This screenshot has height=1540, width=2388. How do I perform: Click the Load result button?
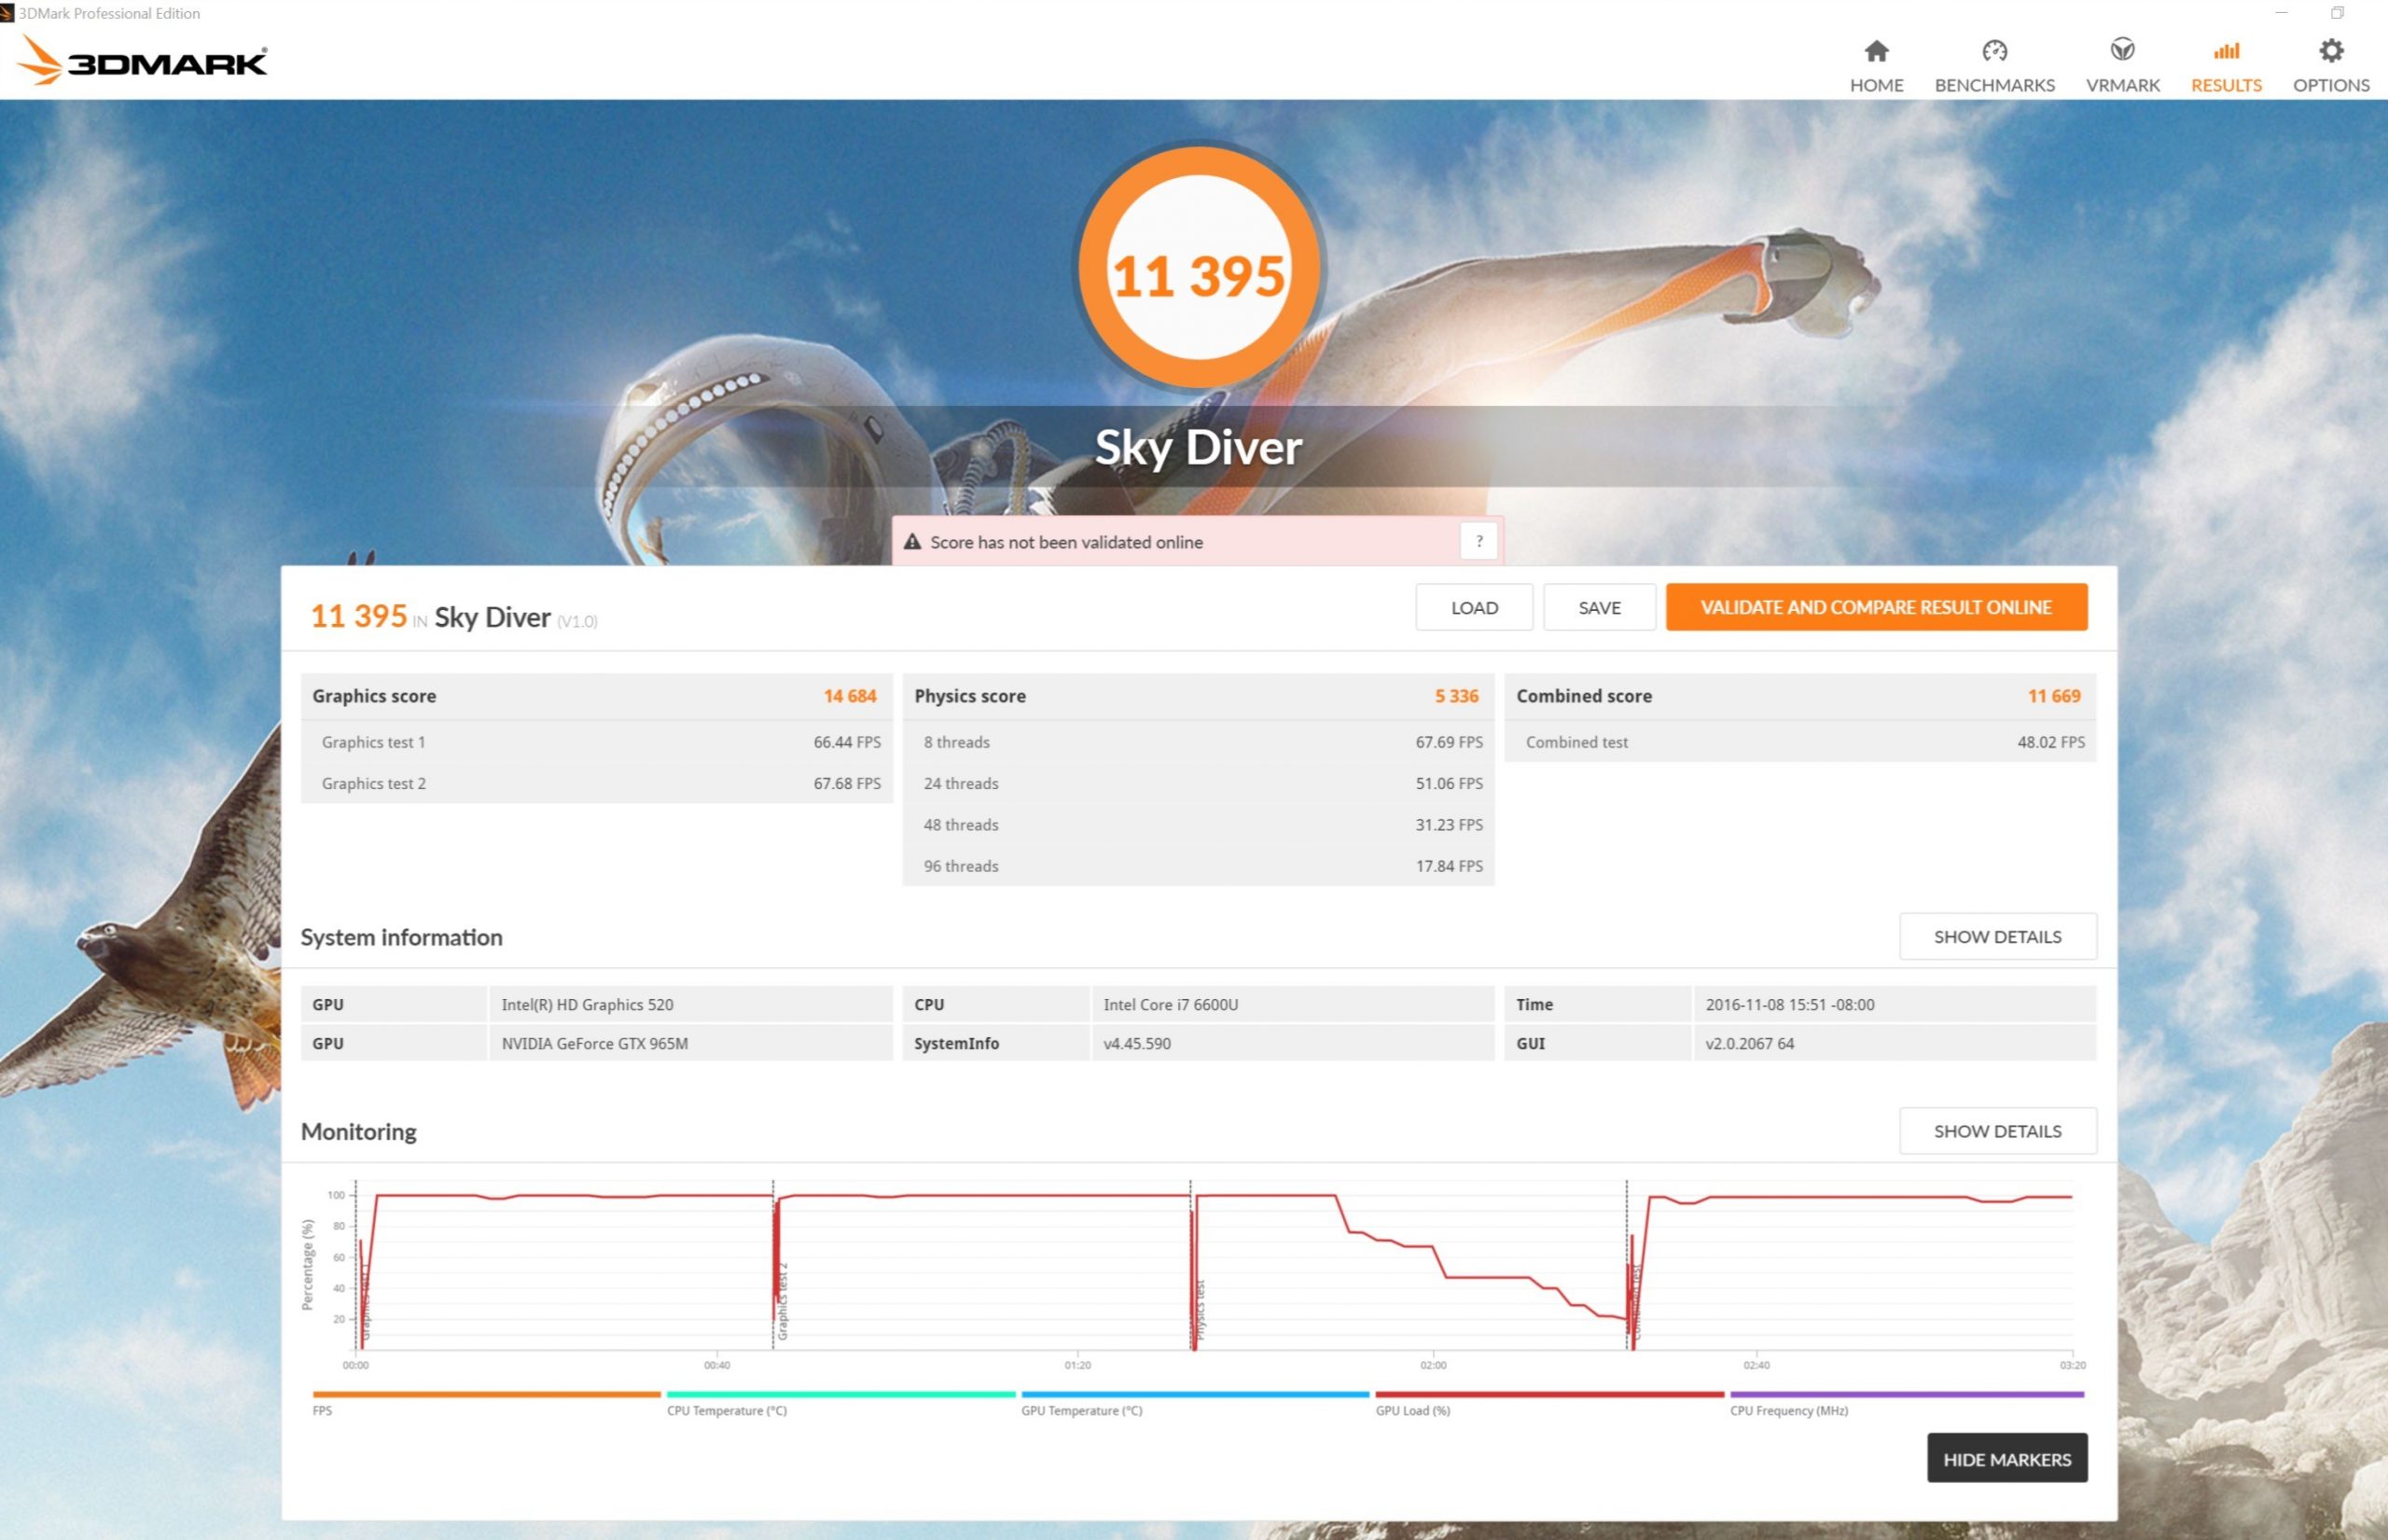(1474, 607)
